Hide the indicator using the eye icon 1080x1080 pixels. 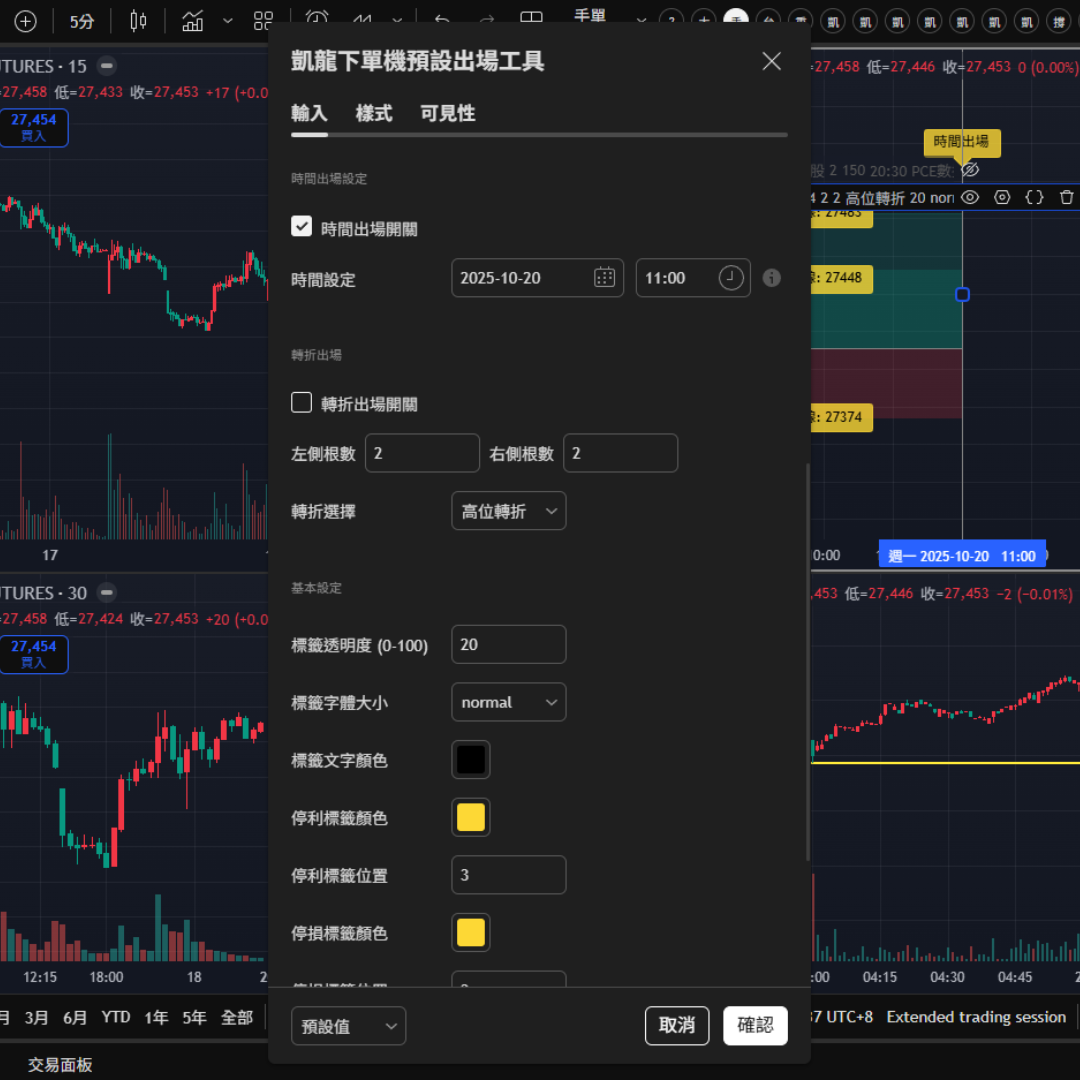pos(969,198)
